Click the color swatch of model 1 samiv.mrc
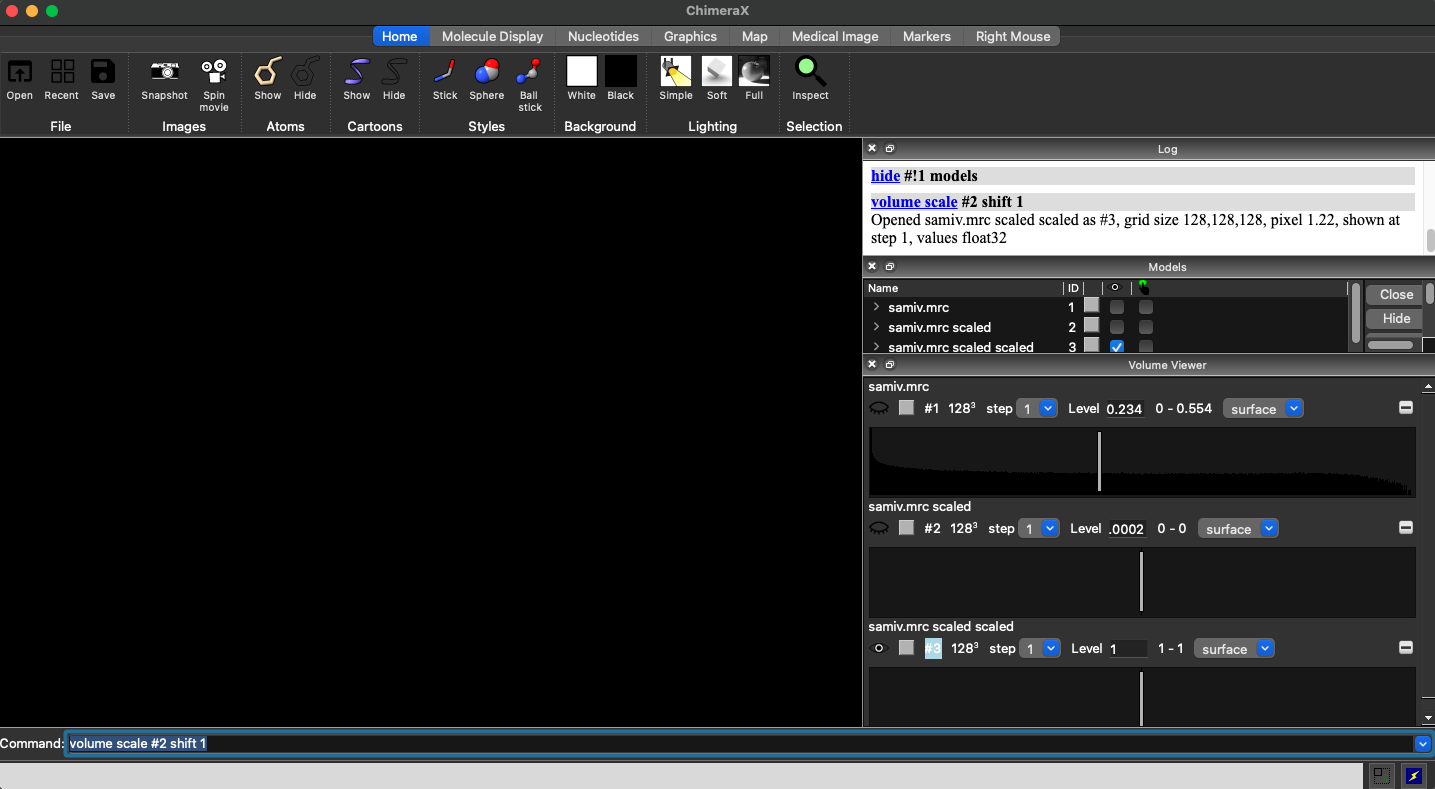 [1091, 306]
